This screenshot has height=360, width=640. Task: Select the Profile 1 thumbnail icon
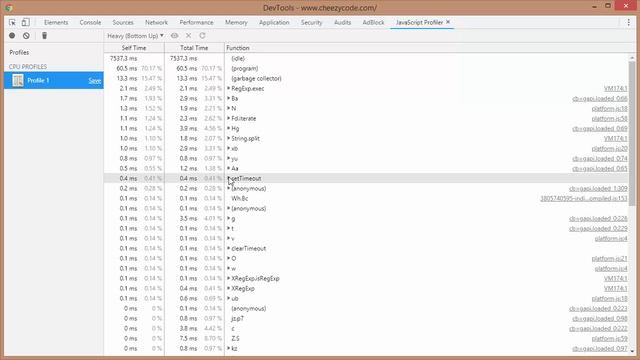point(18,80)
